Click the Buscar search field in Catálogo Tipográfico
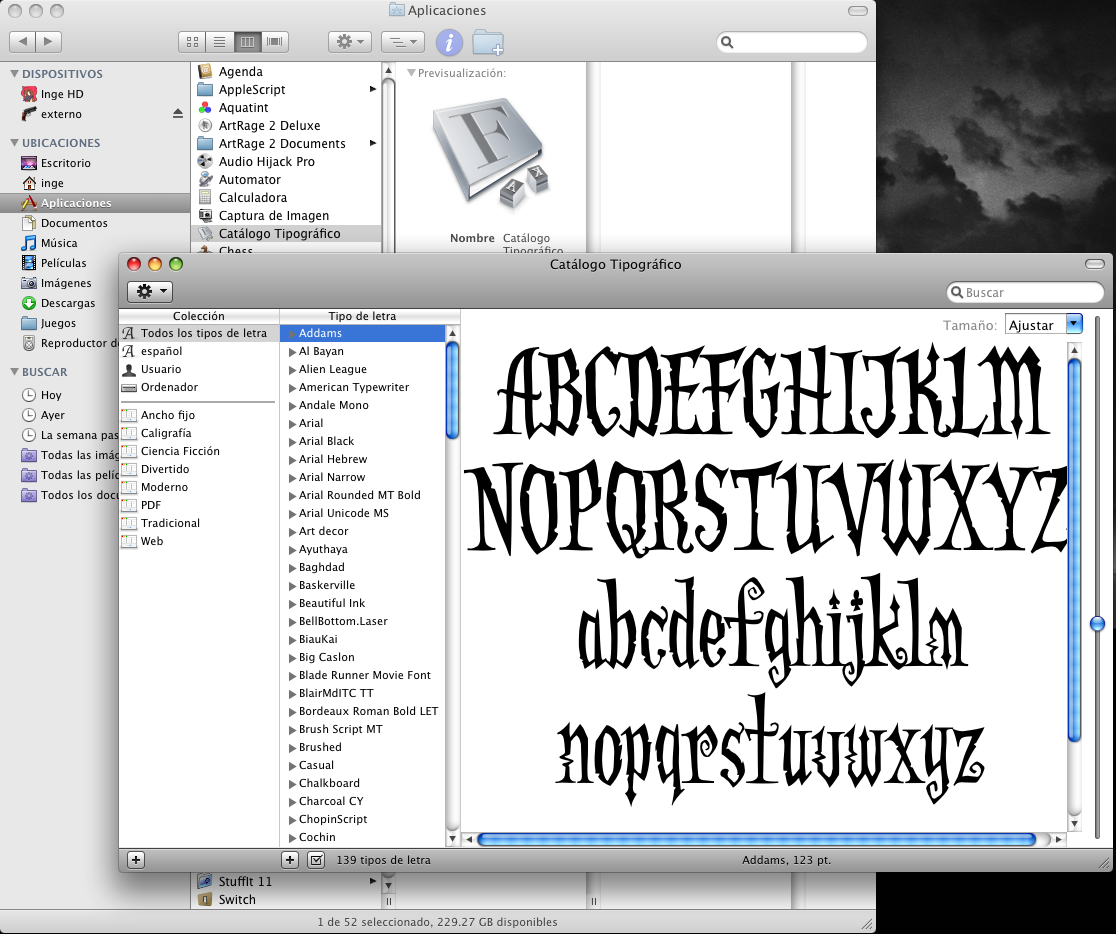Viewport: 1116px width, 934px height. pos(1025,292)
